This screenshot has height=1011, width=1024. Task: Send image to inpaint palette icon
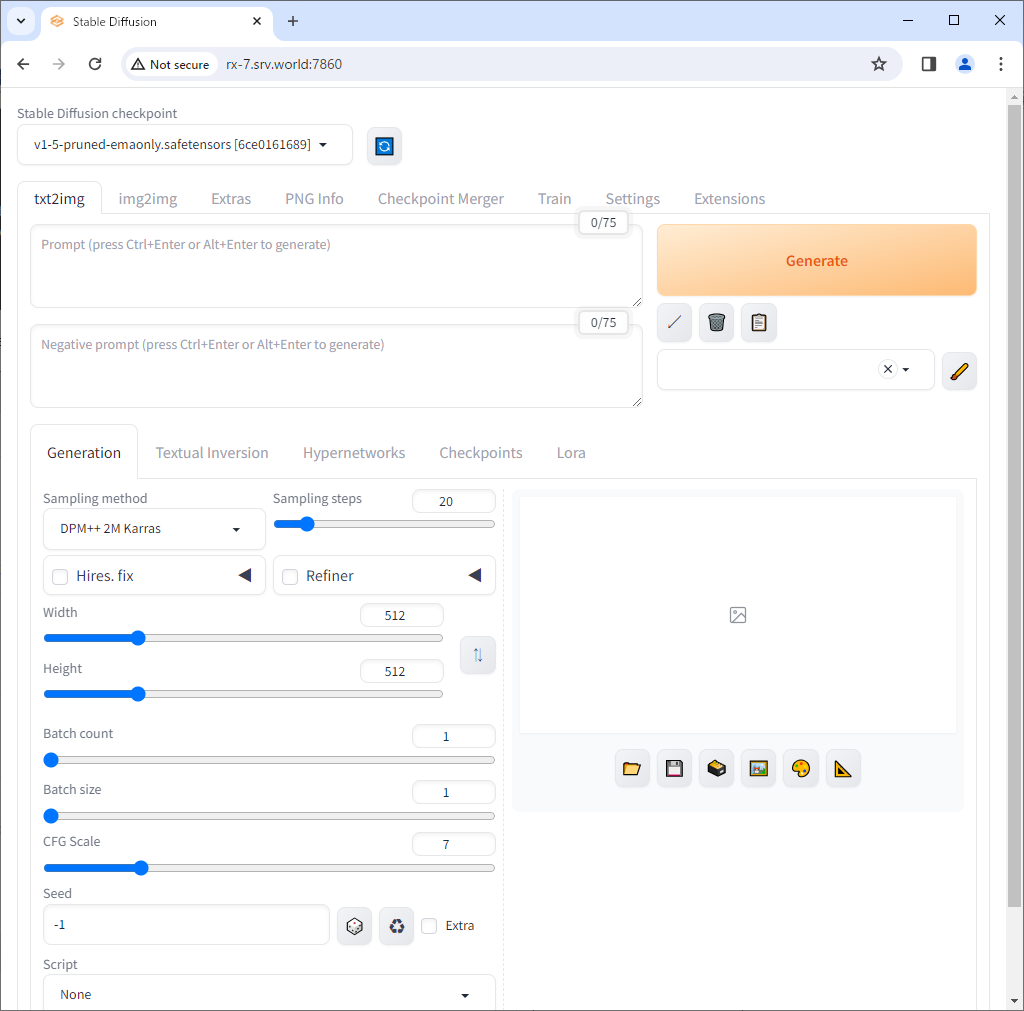(x=801, y=768)
